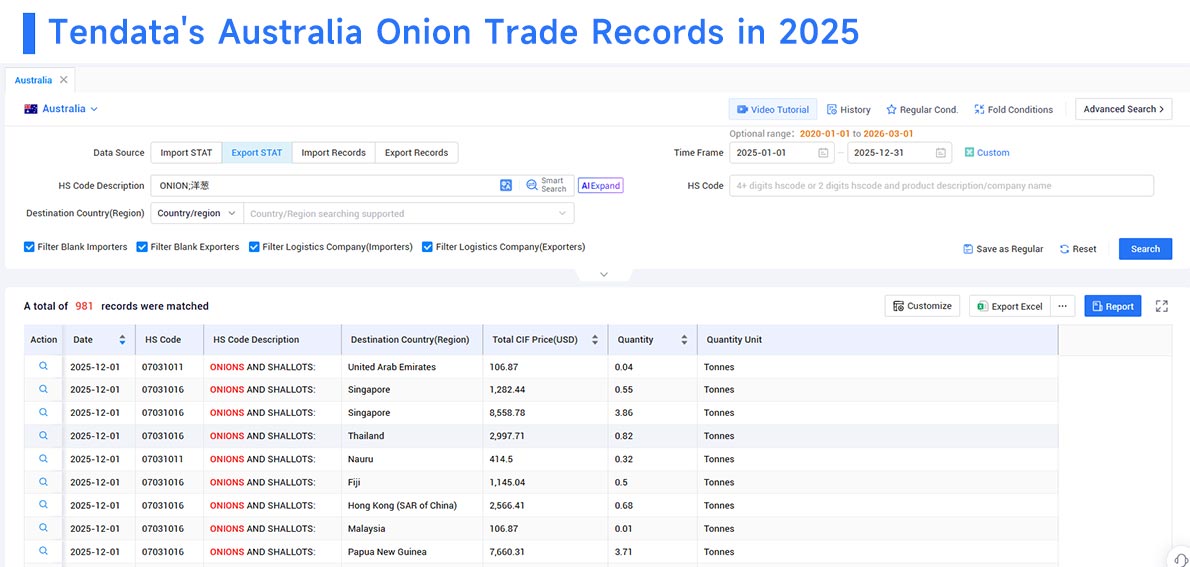Image resolution: width=1190 pixels, height=567 pixels.
Task: Open search History
Action: 848,109
